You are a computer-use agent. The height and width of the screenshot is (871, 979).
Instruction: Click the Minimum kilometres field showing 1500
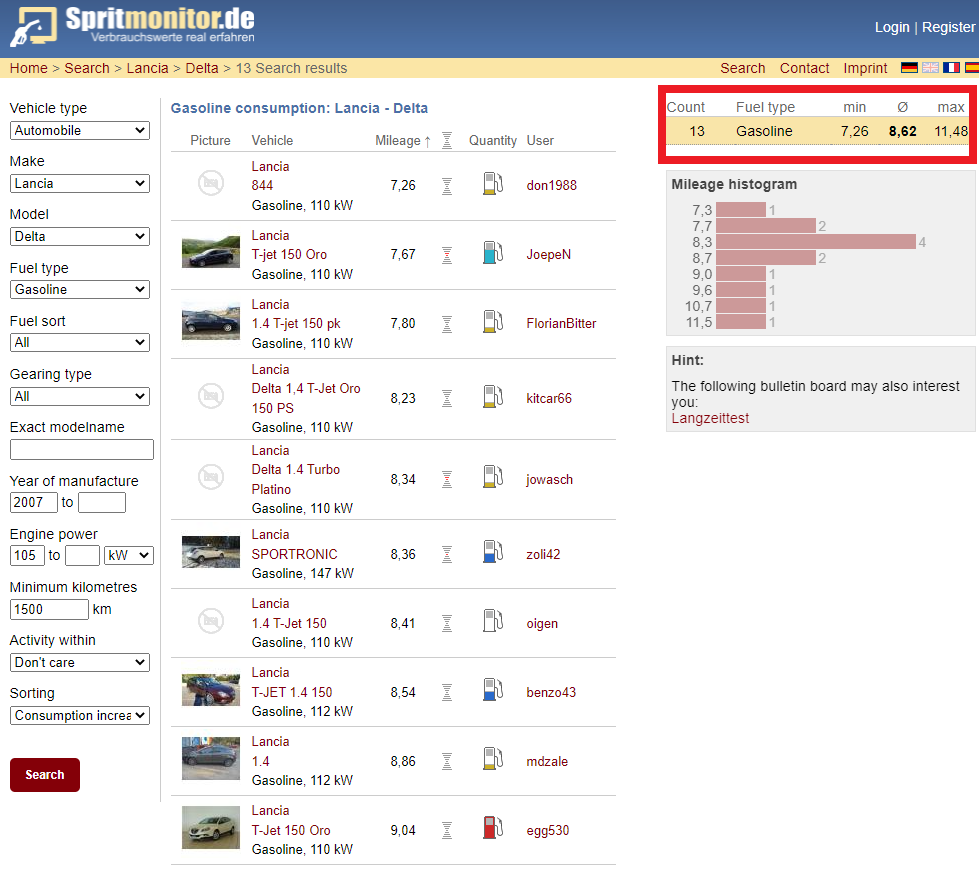(49, 609)
